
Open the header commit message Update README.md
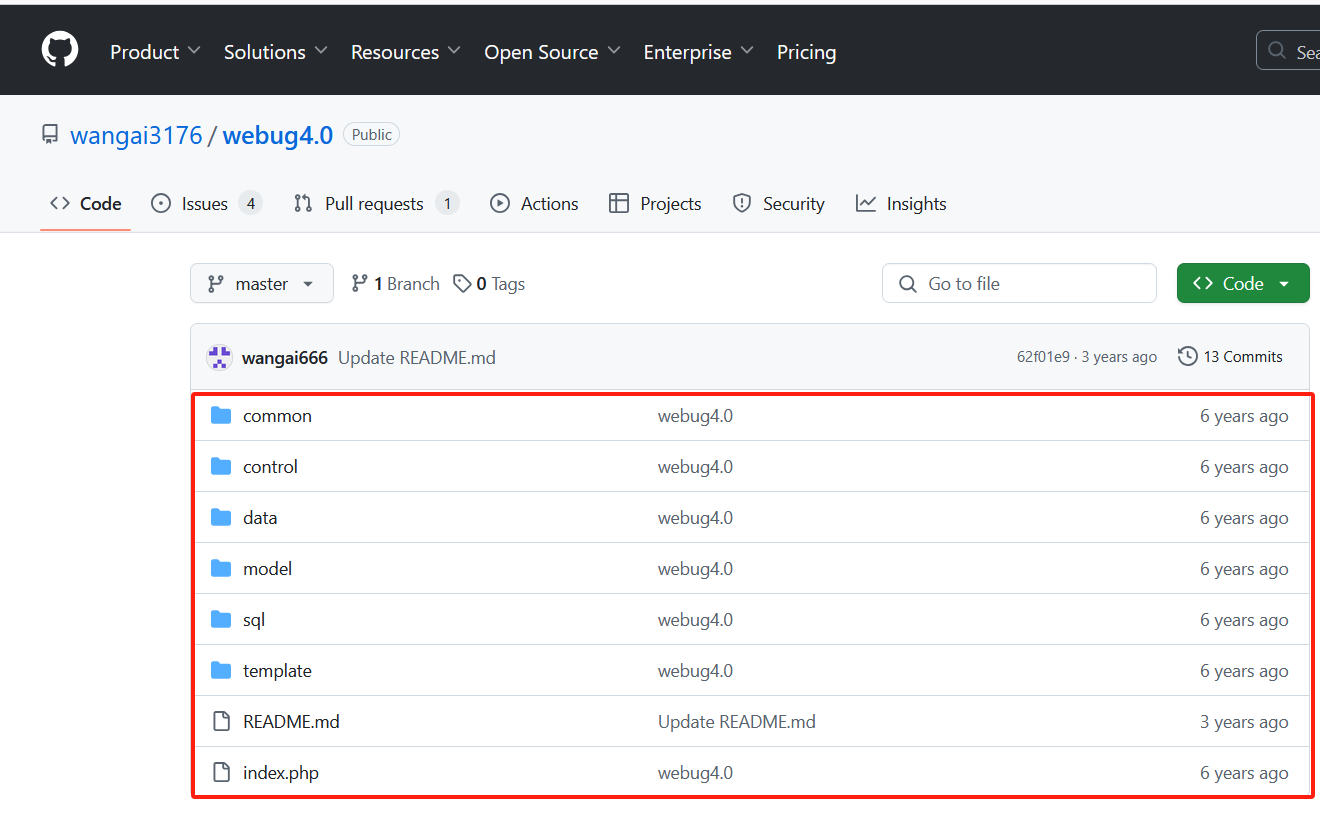click(x=417, y=357)
